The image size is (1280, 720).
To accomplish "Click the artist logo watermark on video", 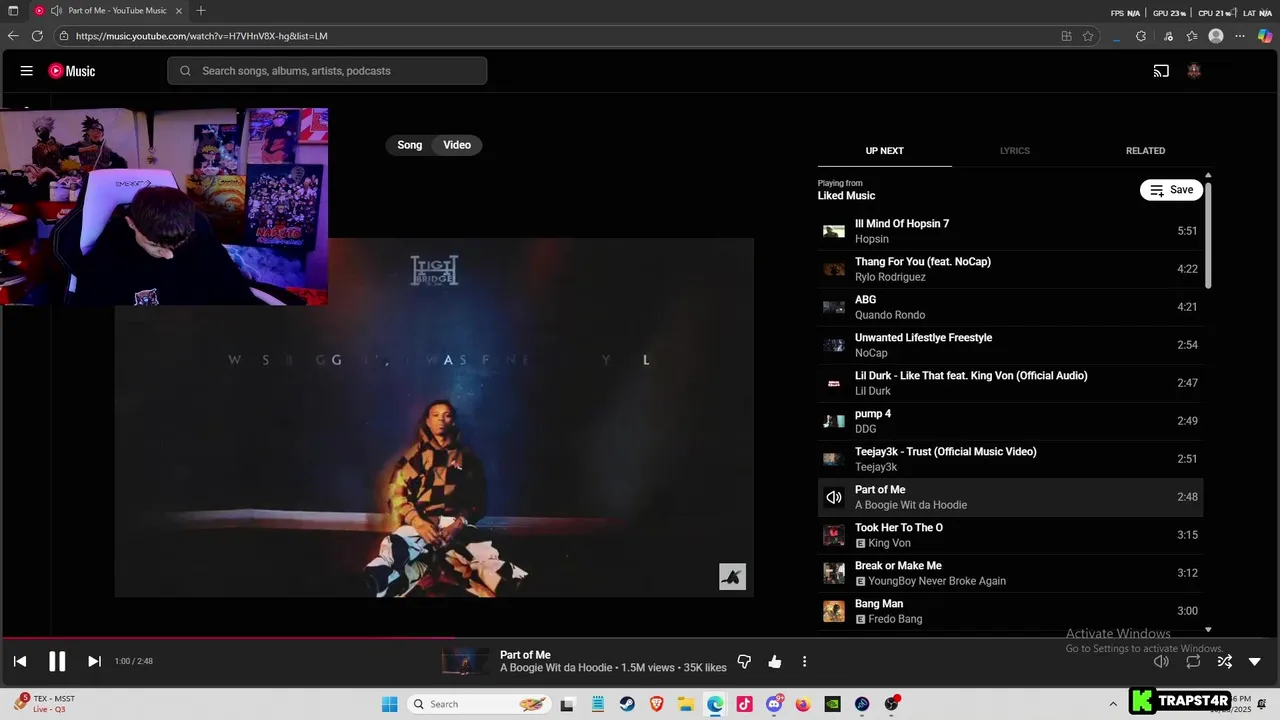I will click(733, 577).
